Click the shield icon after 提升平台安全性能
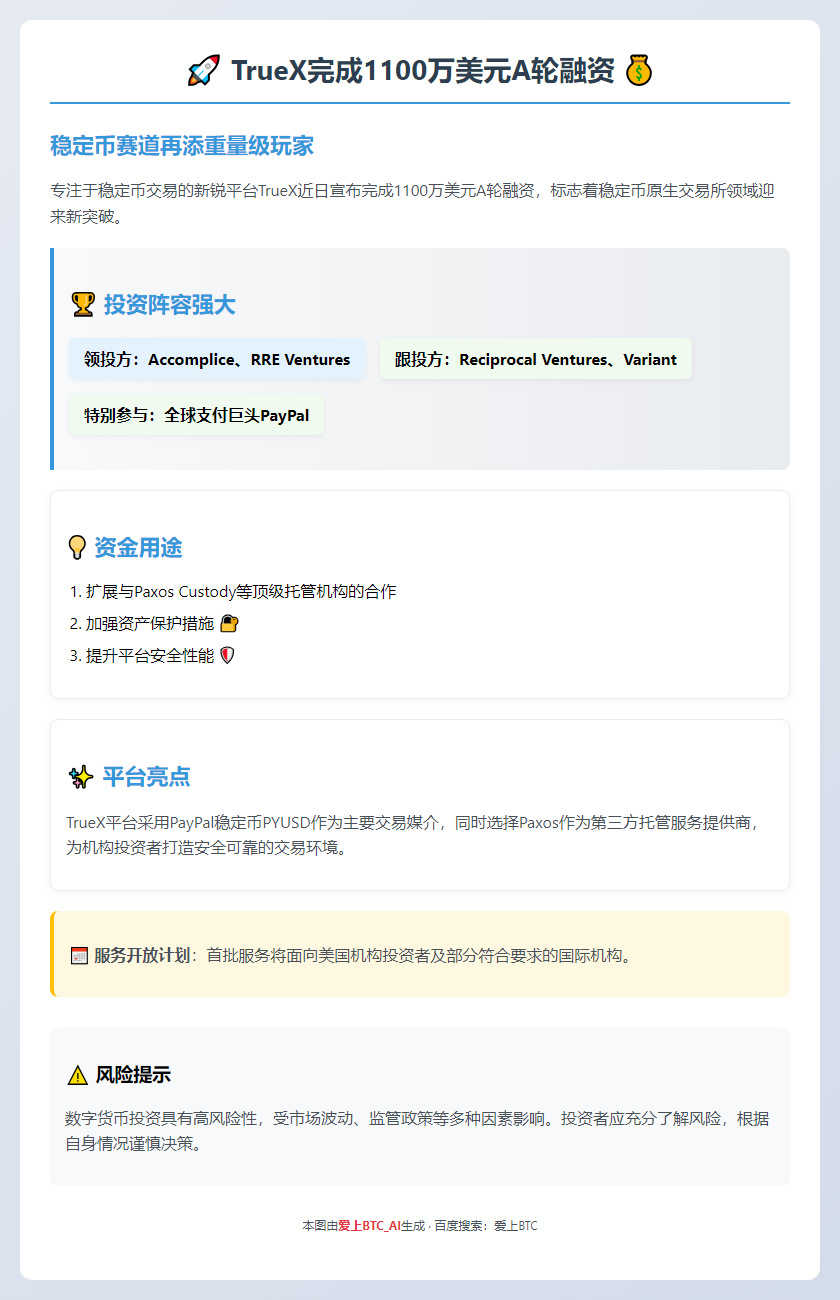 tap(227, 656)
